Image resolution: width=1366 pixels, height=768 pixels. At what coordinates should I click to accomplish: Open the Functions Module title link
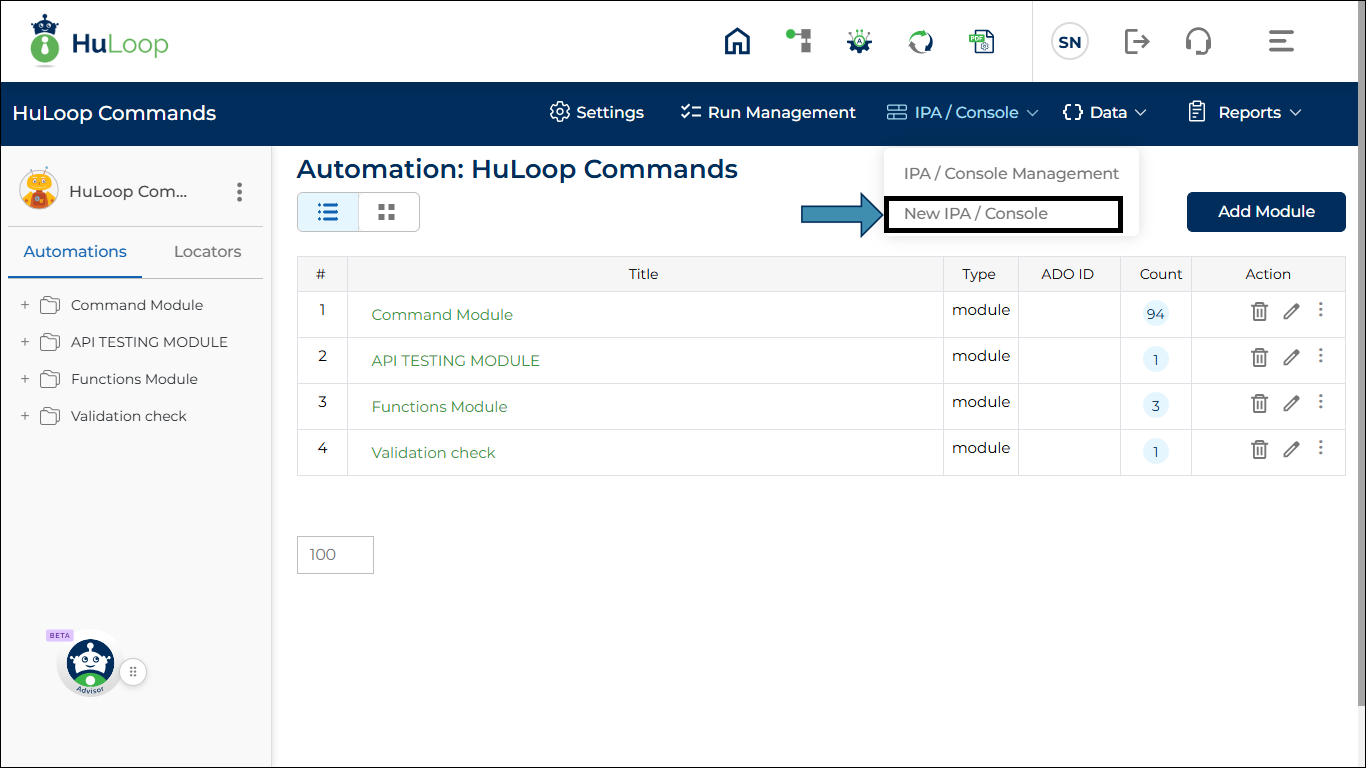[x=439, y=407]
